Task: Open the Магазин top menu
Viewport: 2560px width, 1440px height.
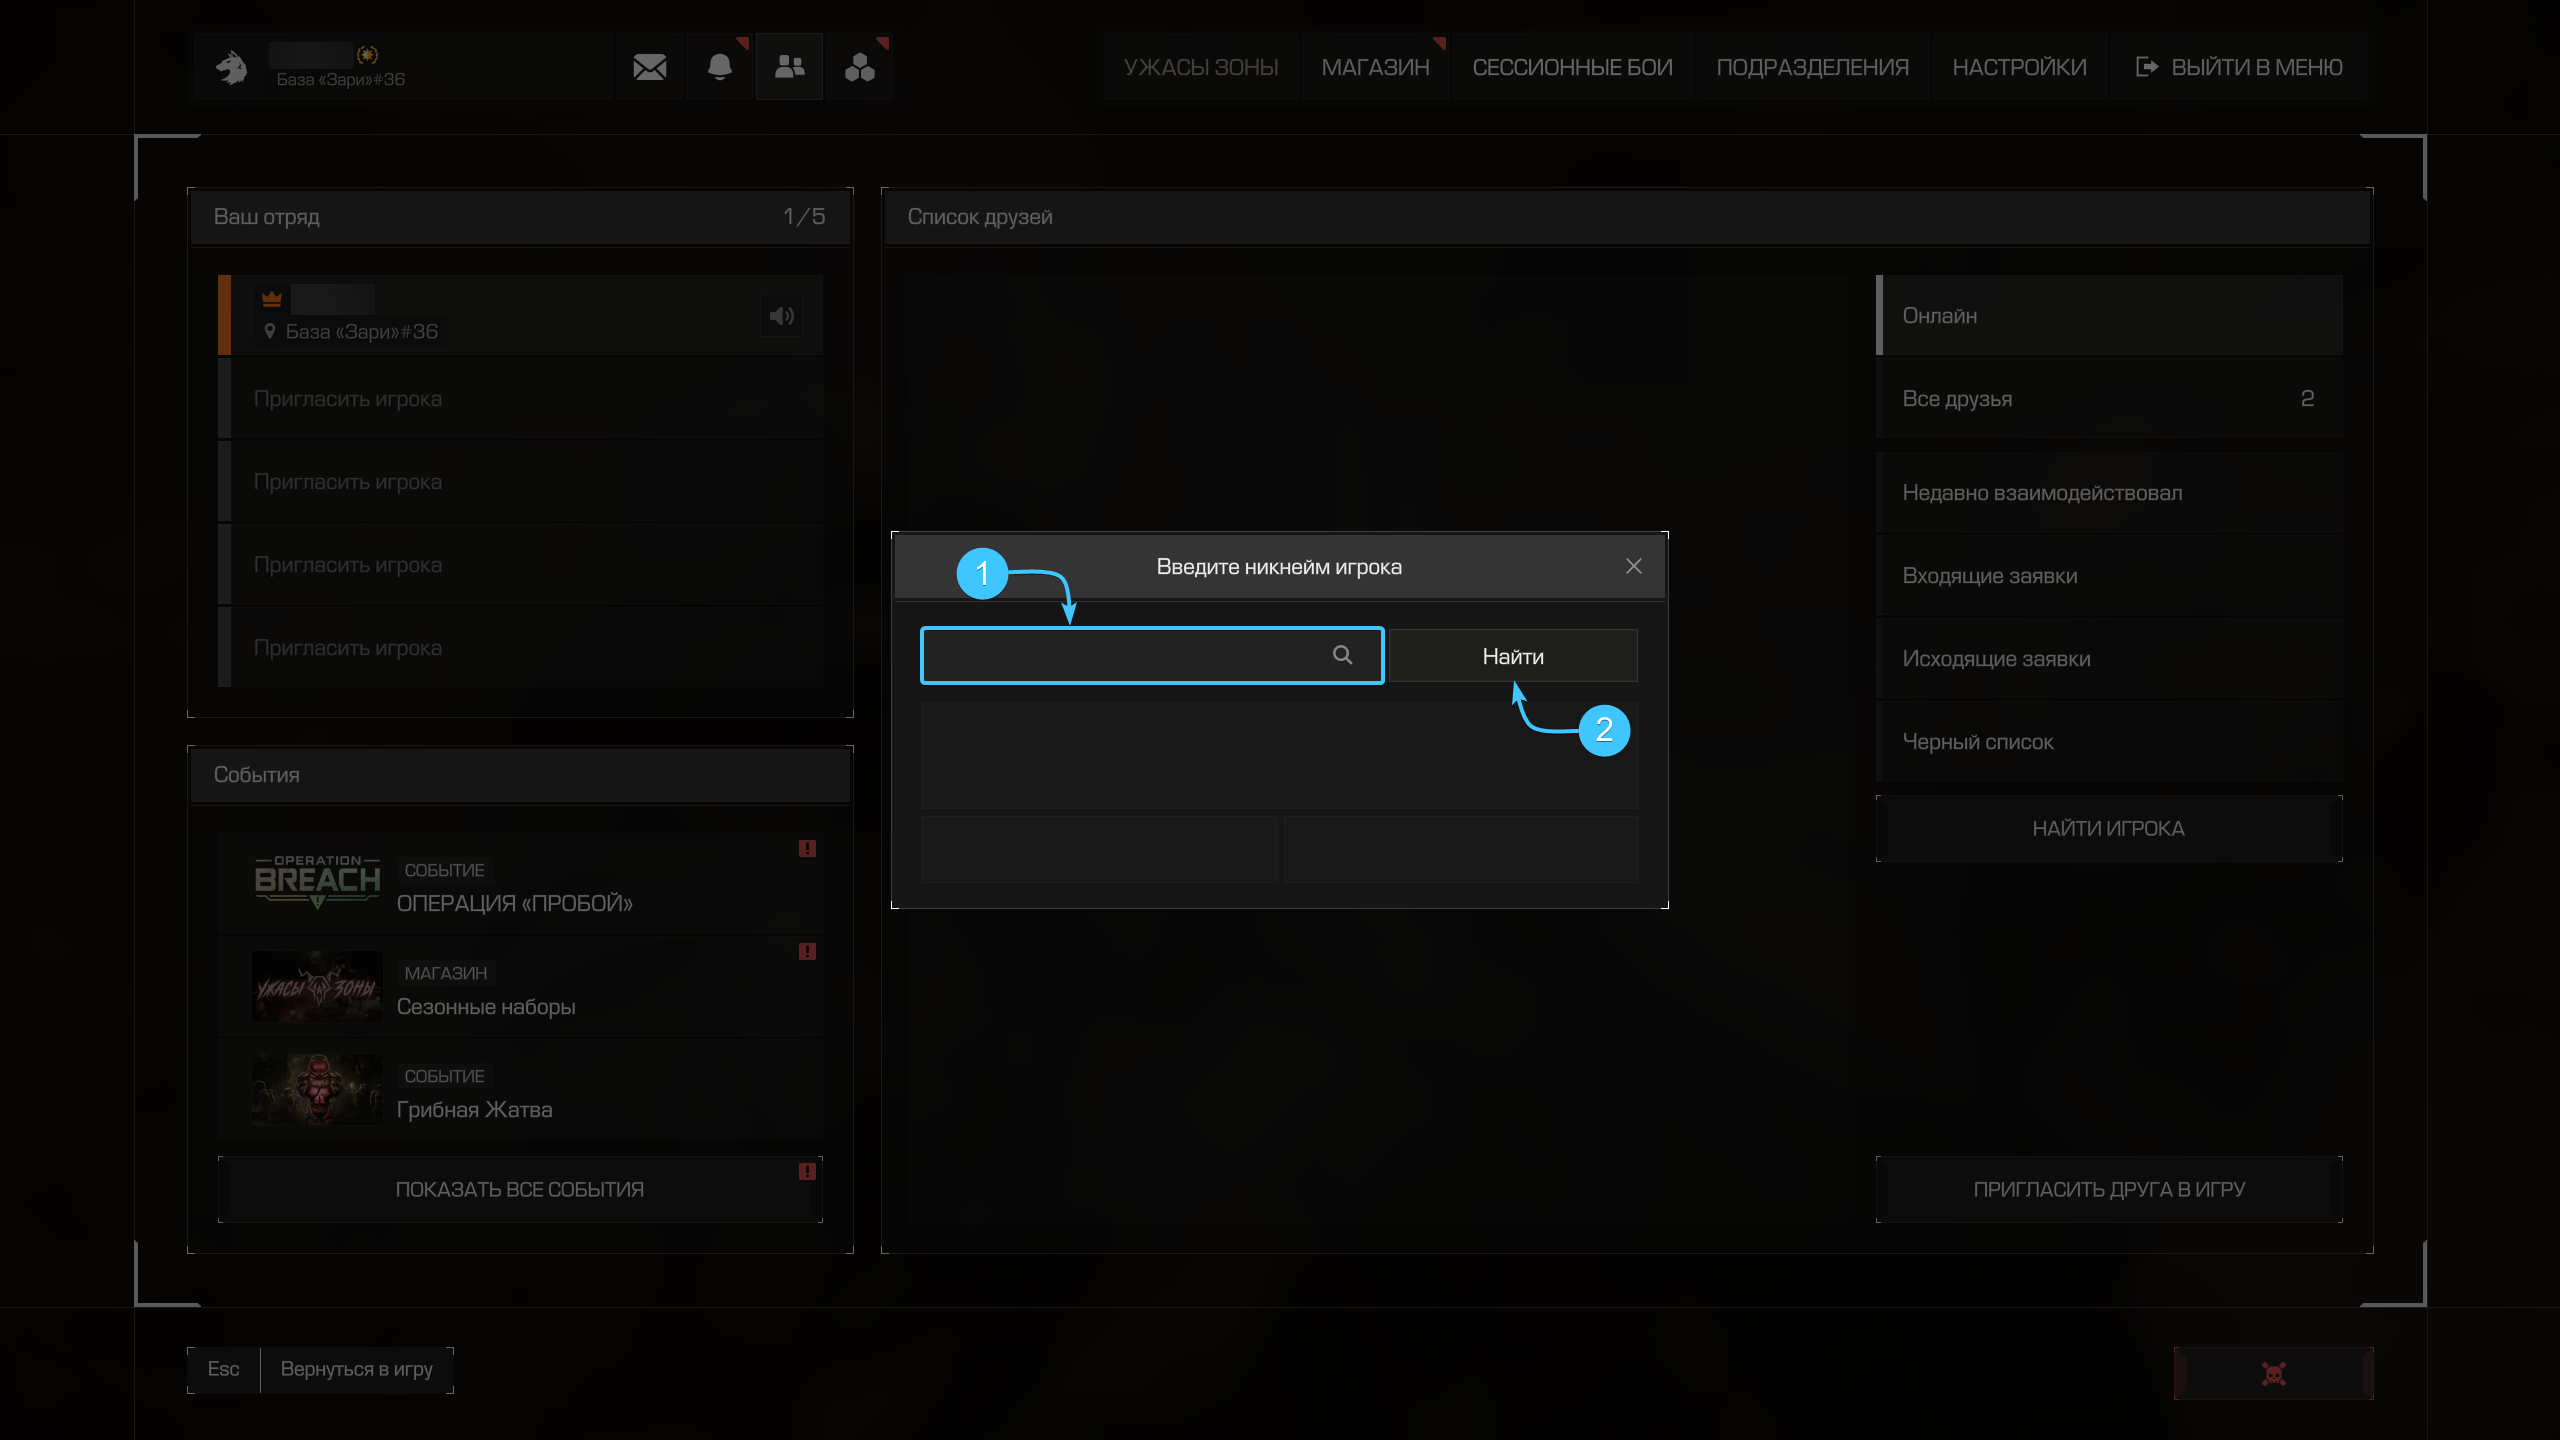Action: (x=1375, y=67)
